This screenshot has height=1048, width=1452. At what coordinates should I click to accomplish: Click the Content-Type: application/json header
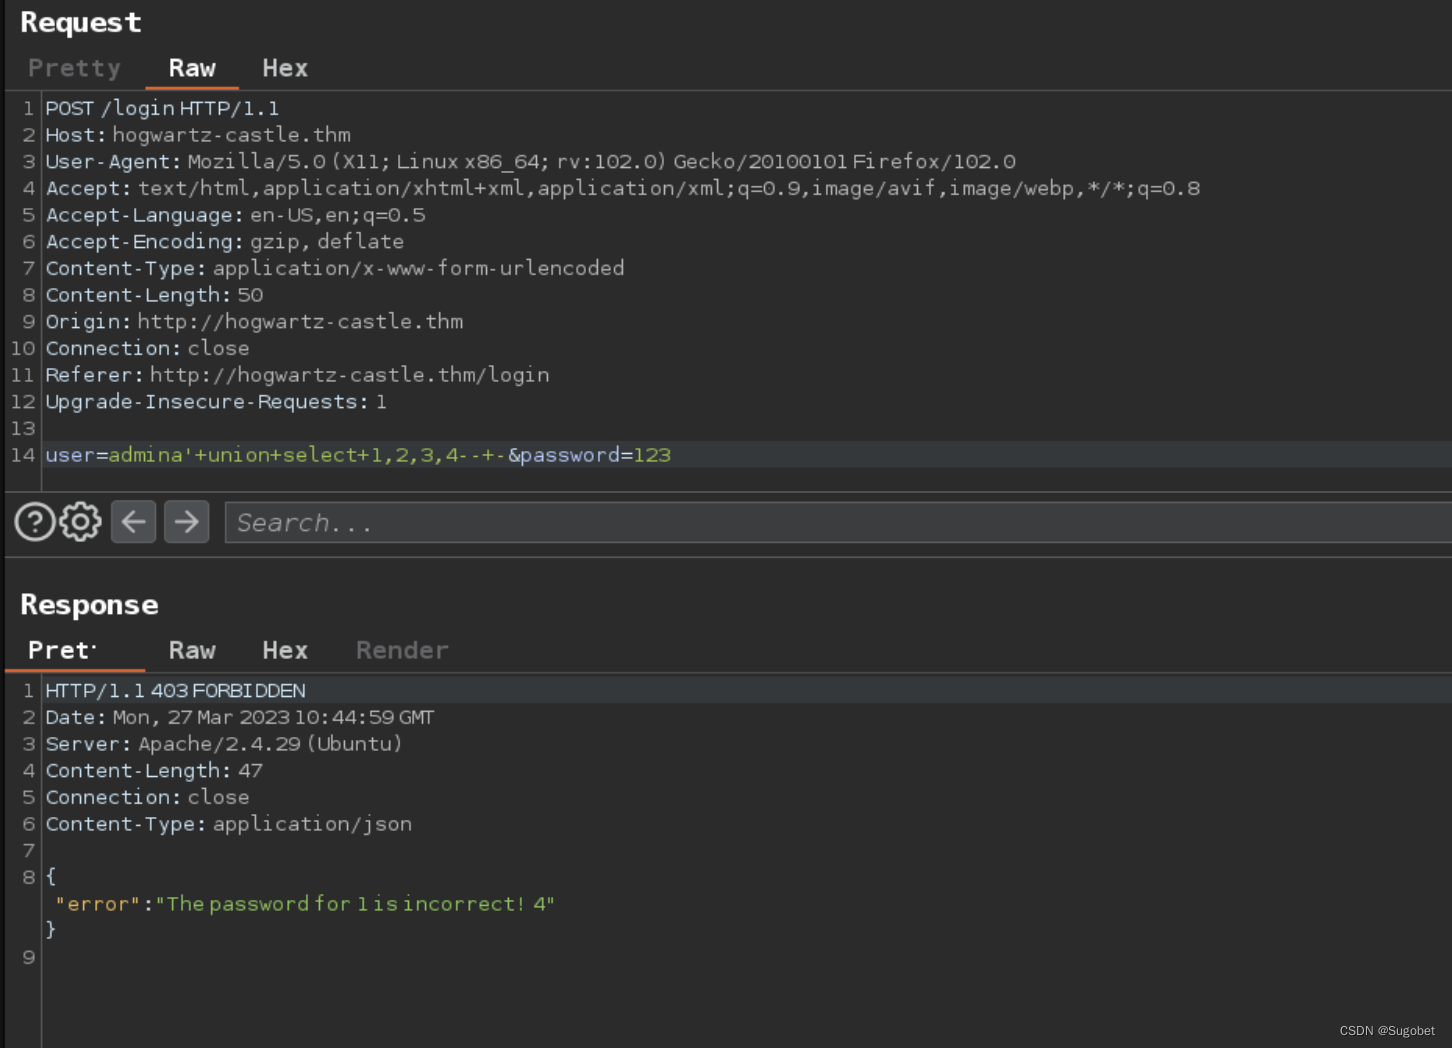228,824
